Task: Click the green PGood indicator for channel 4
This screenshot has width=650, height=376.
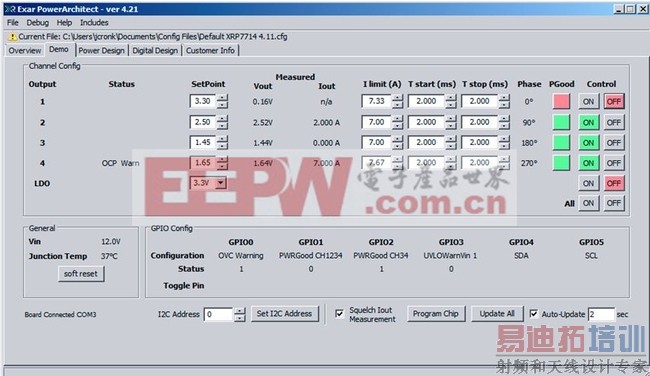Action: (561, 163)
